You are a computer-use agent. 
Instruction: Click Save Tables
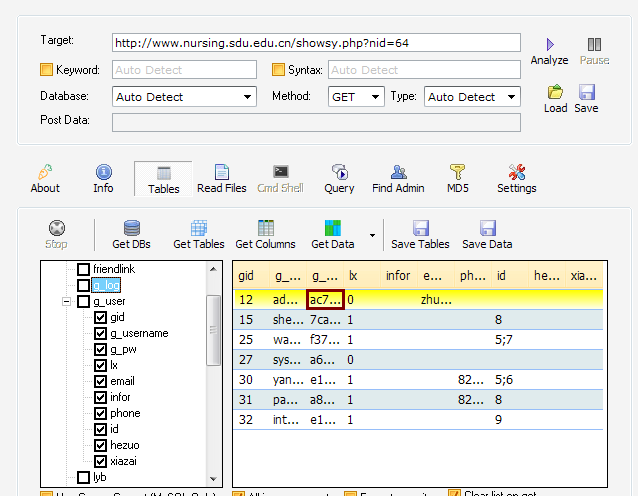click(x=420, y=235)
